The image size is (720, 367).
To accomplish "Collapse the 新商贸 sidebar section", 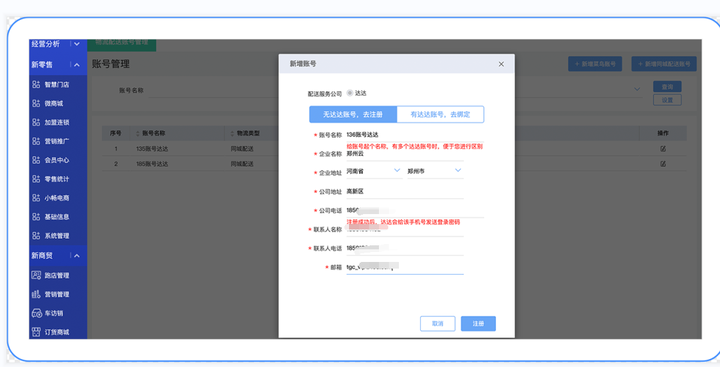I will [x=77, y=256].
